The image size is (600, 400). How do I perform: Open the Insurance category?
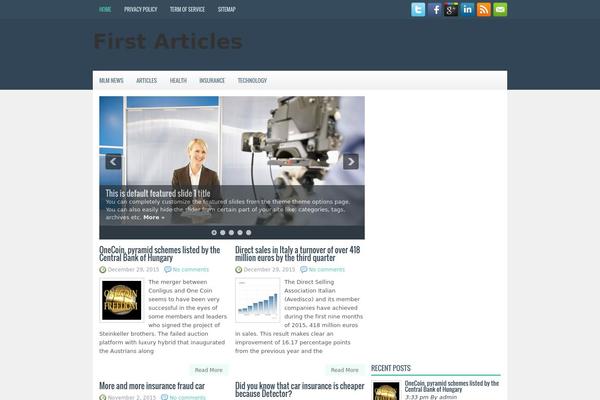click(212, 80)
